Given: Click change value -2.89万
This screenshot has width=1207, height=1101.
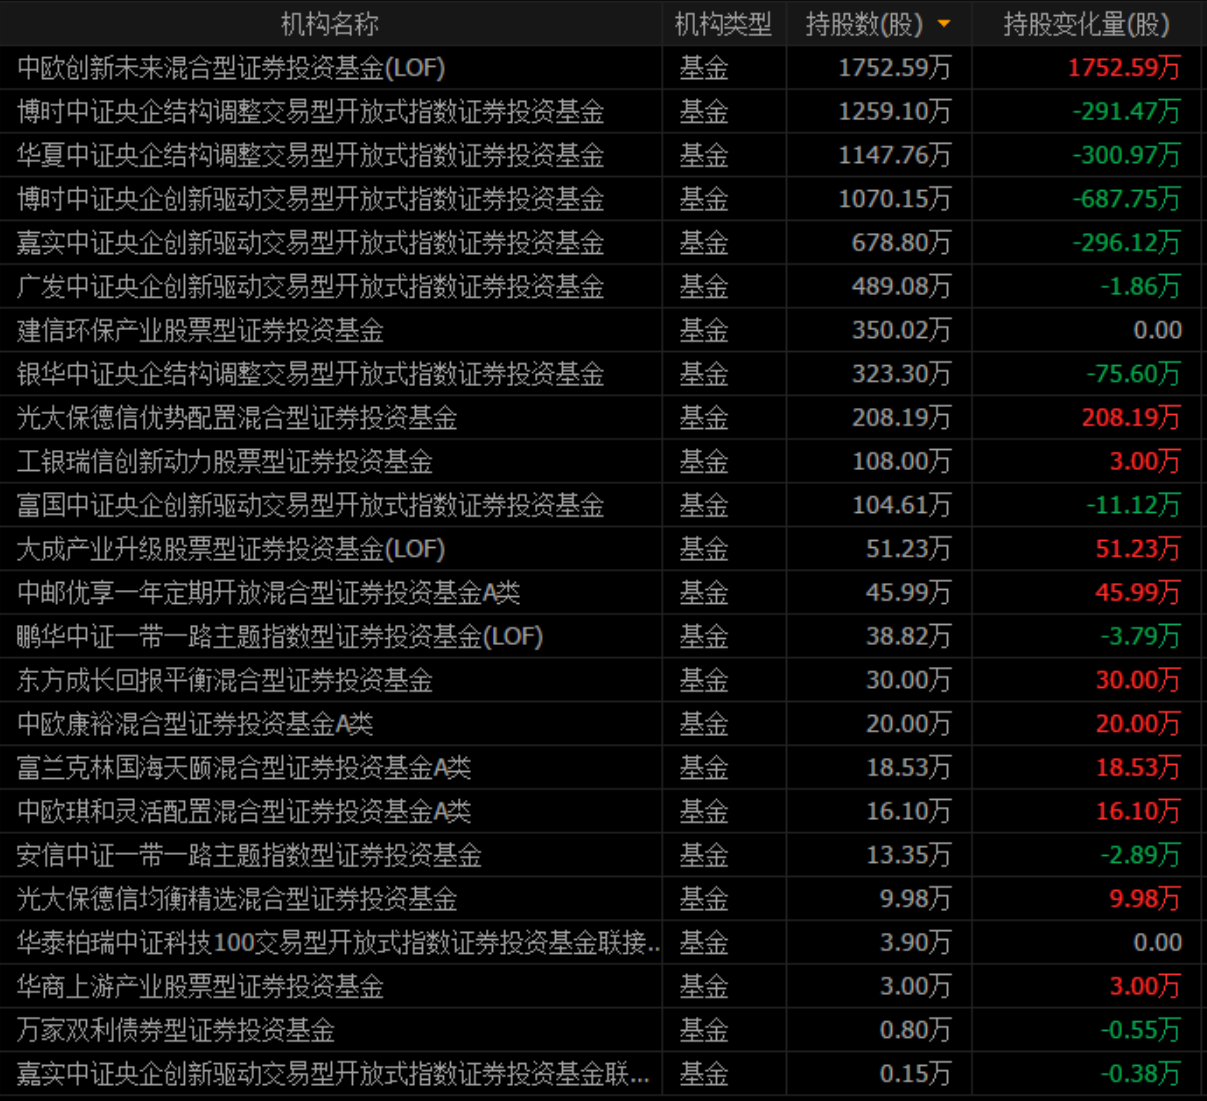Looking at the screenshot, I should 1141,855.
